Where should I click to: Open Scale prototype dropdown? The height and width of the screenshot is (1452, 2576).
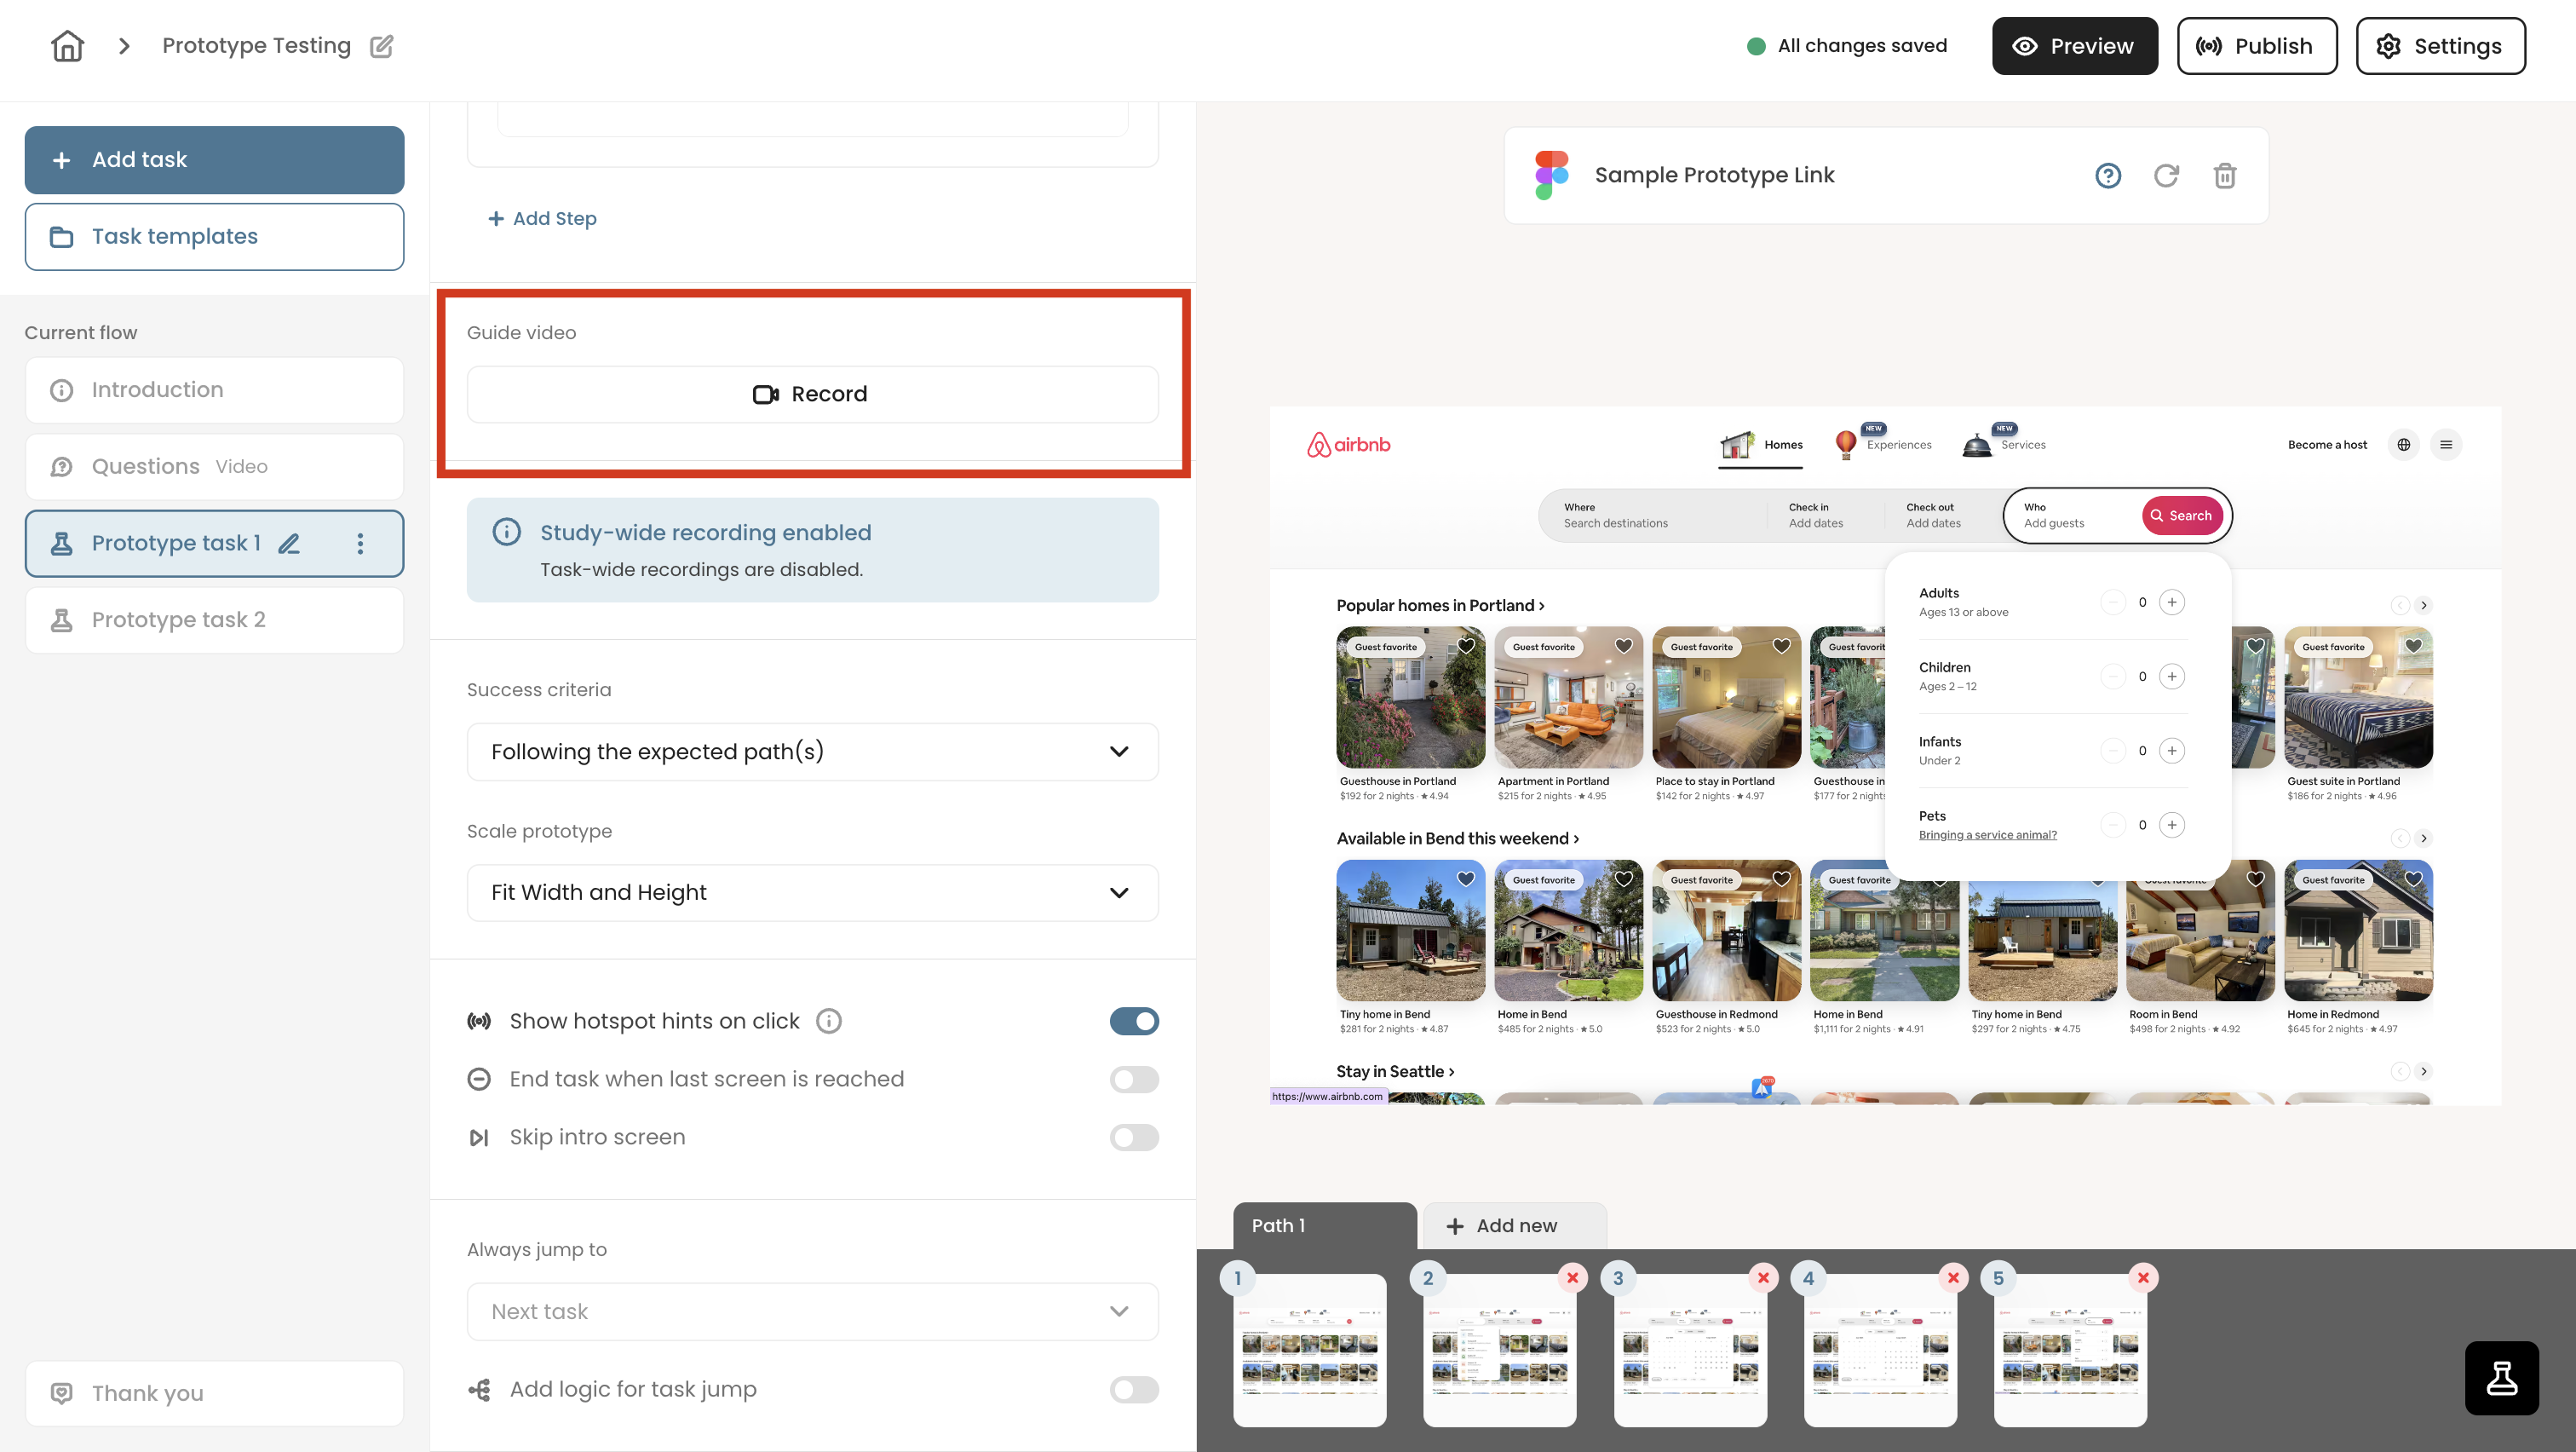(812, 892)
